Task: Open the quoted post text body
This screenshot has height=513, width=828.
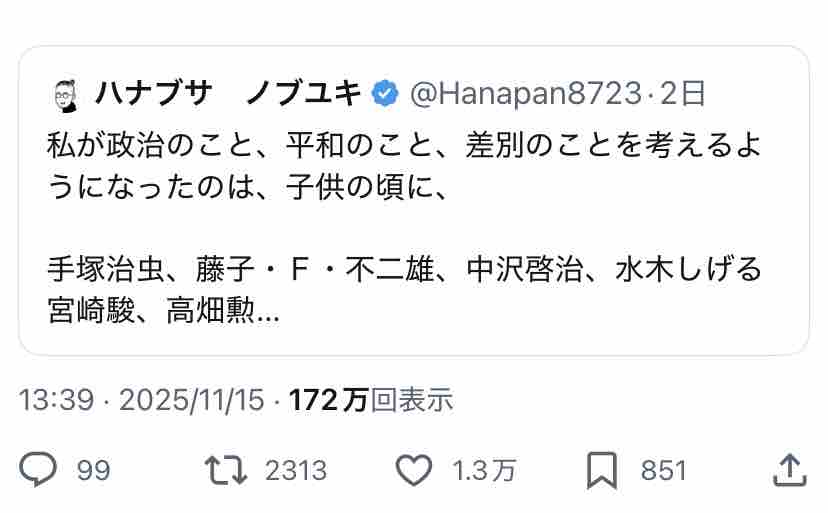Action: pyautogui.click(x=404, y=227)
